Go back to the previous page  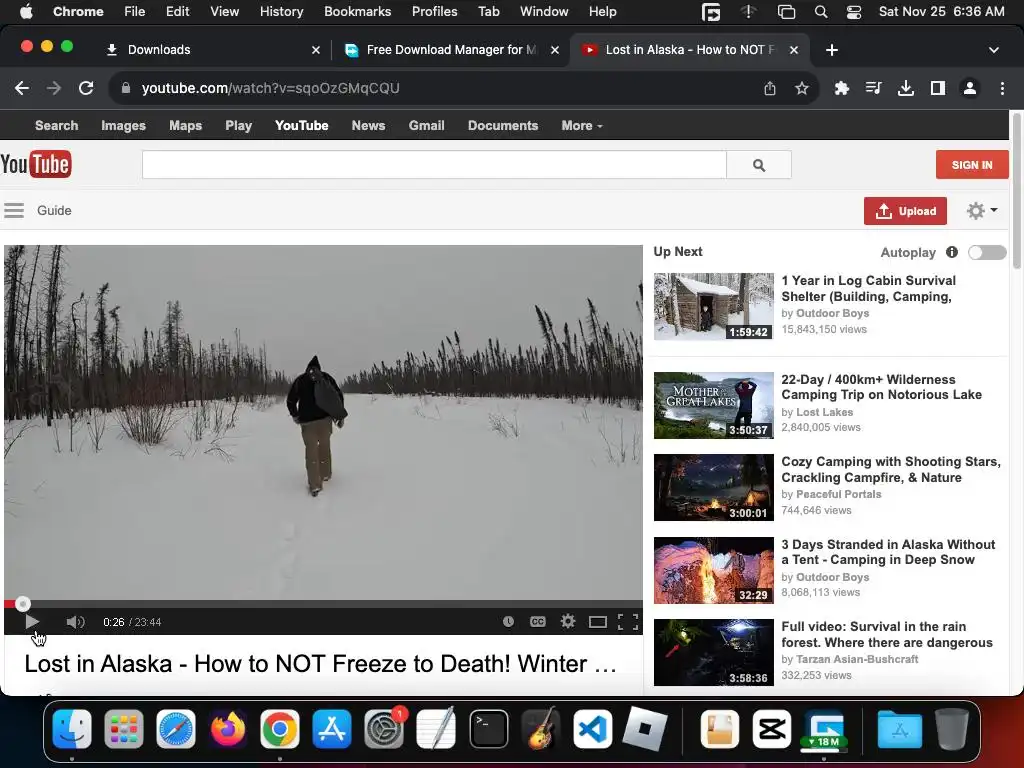point(22,88)
